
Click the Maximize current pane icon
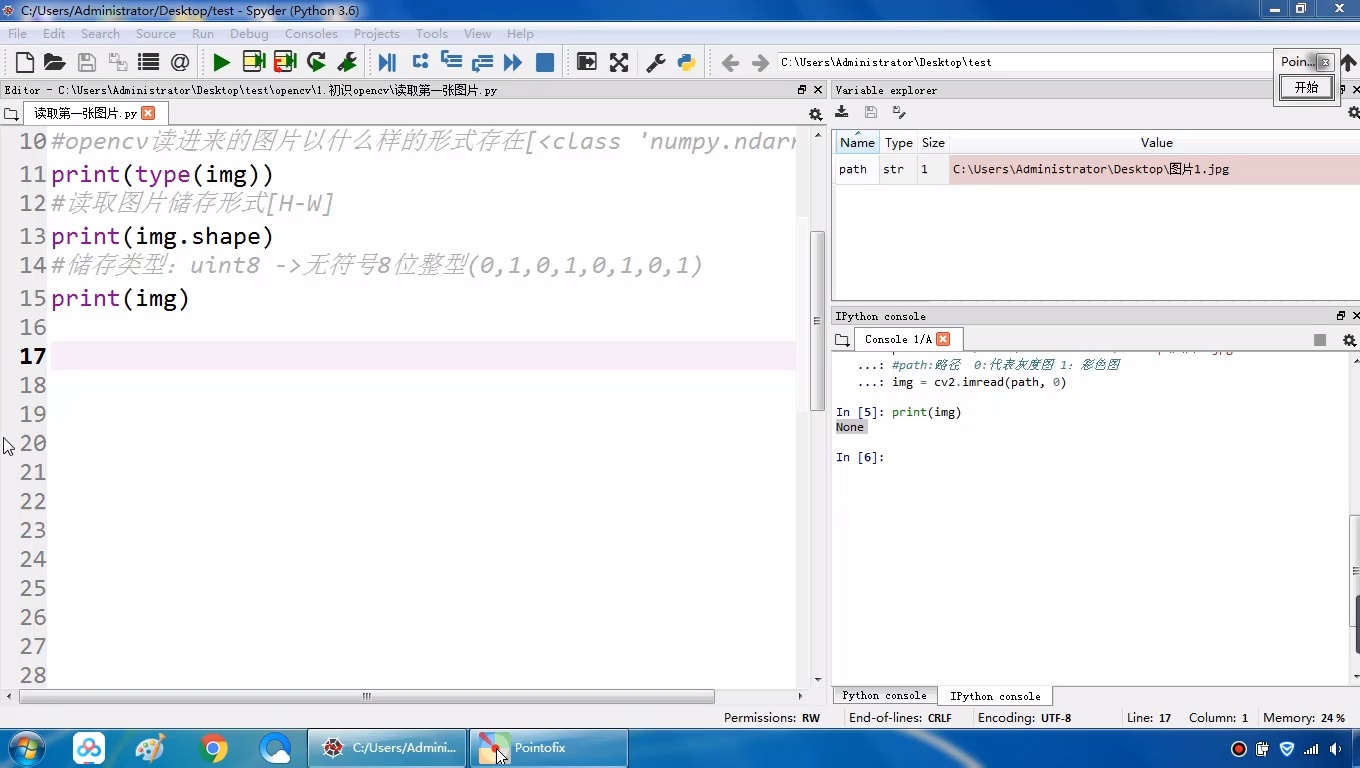pos(585,62)
